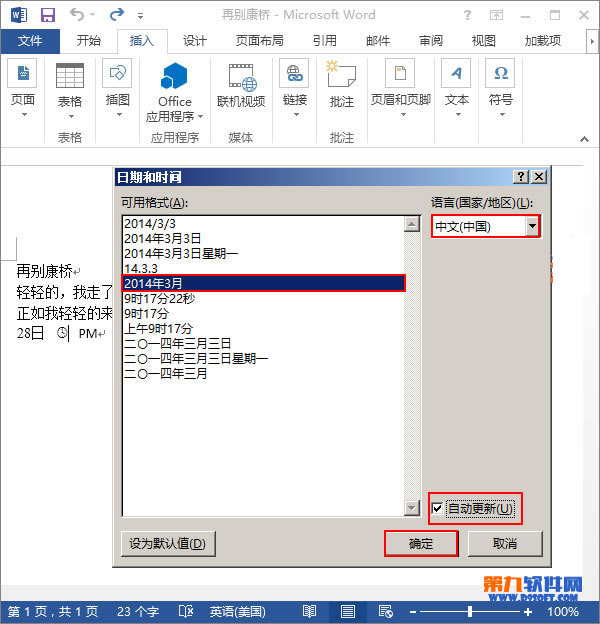Click the zoom in plus button

(x=528, y=612)
